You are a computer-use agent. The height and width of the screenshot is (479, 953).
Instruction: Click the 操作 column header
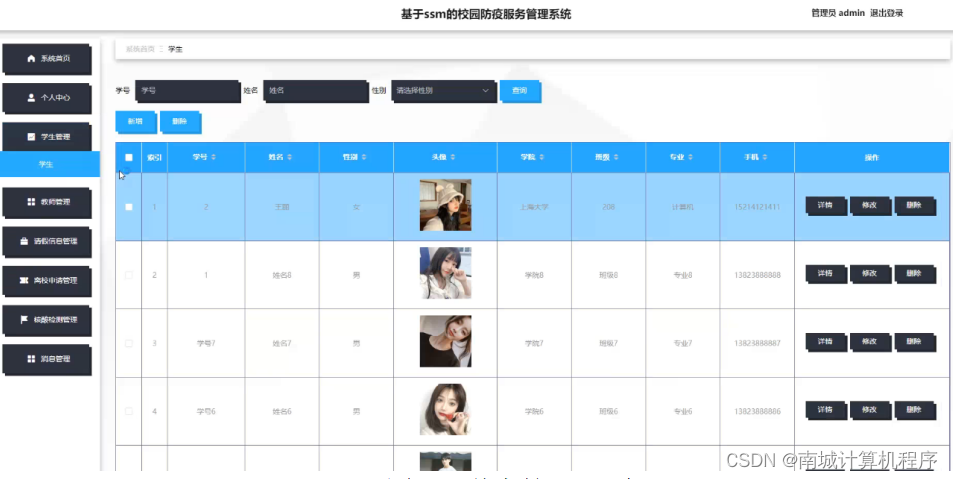point(872,157)
